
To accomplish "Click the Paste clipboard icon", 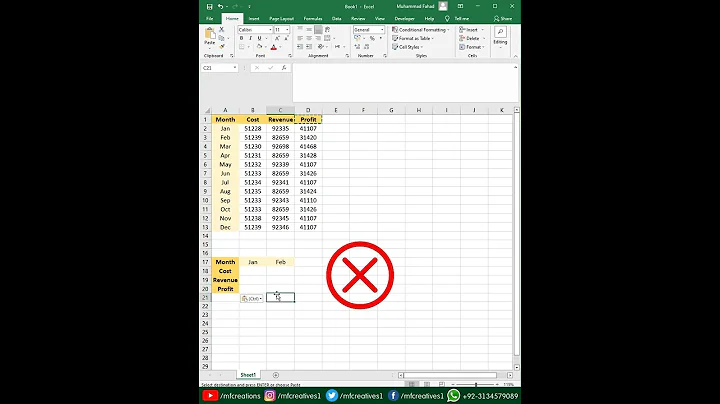I will 210,34.
